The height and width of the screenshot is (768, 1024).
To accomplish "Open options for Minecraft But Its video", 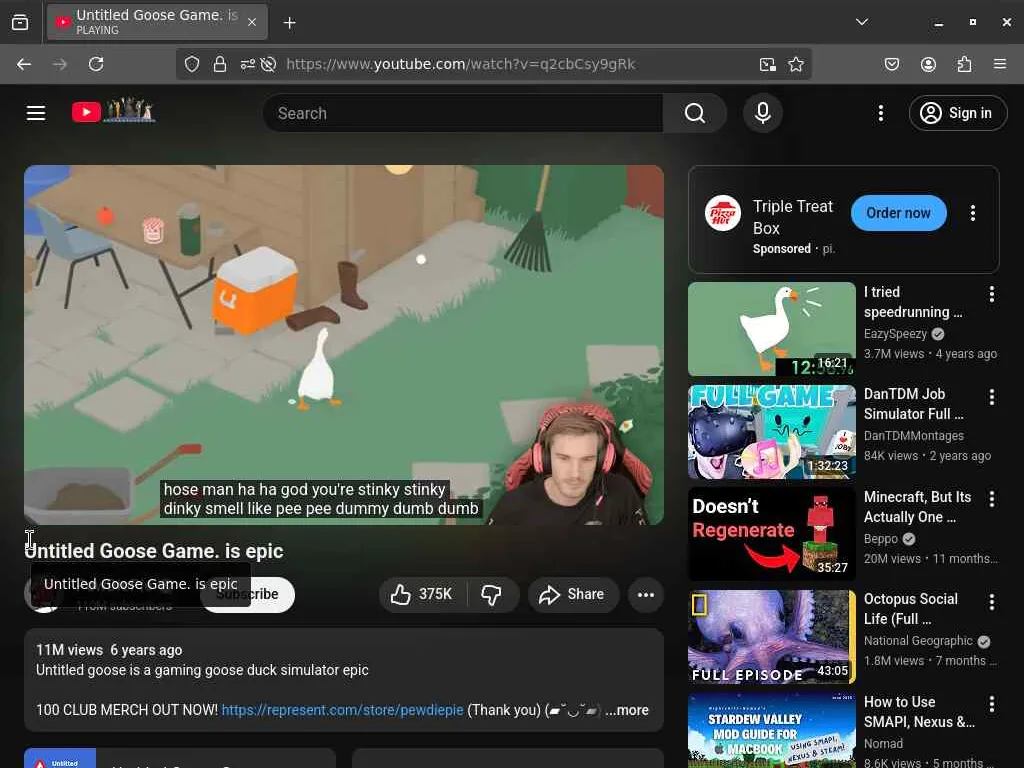I will point(991,499).
